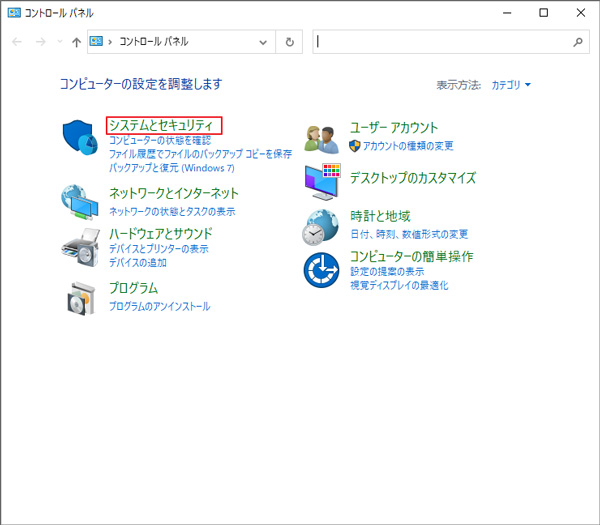Open the Hardware and Sound printer icon

(x=80, y=247)
